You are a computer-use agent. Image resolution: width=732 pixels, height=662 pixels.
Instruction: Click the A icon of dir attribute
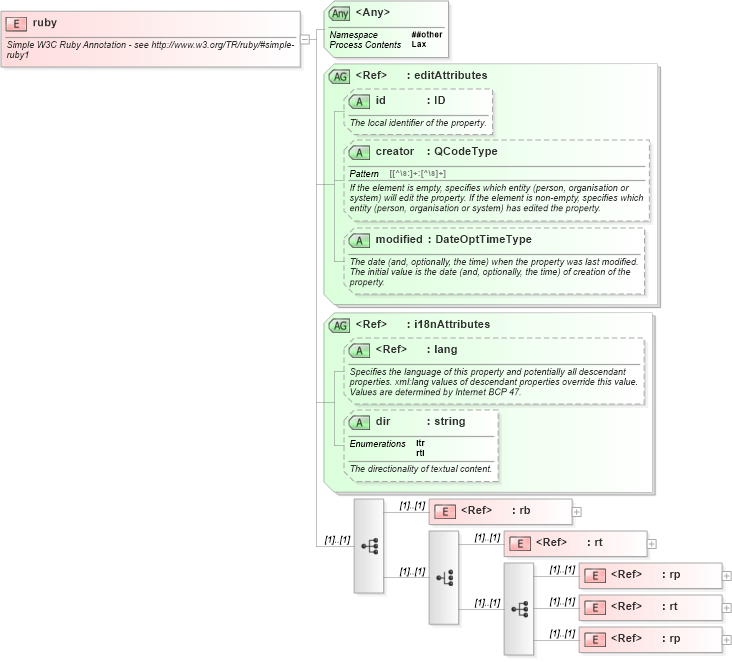pyautogui.click(x=359, y=423)
